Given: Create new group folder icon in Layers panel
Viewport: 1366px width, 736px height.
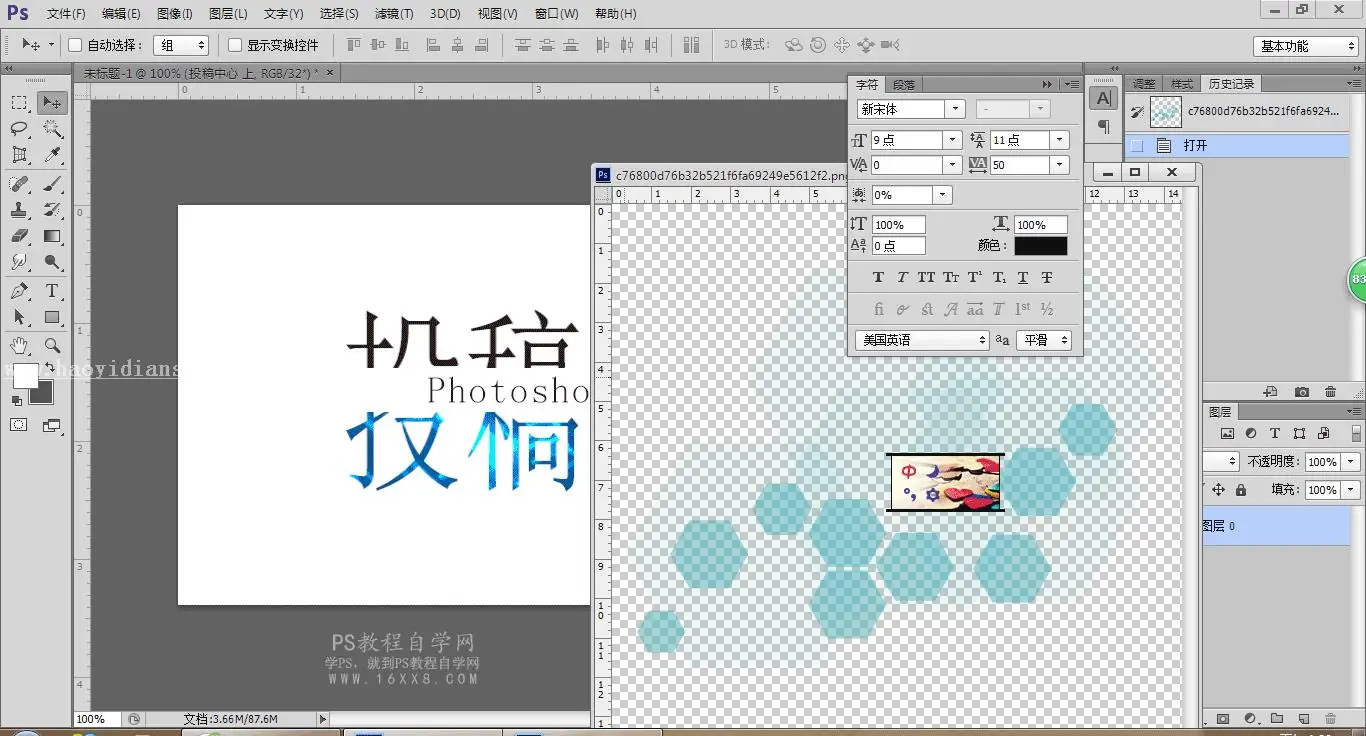Looking at the screenshot, I should click(1277, 718).
